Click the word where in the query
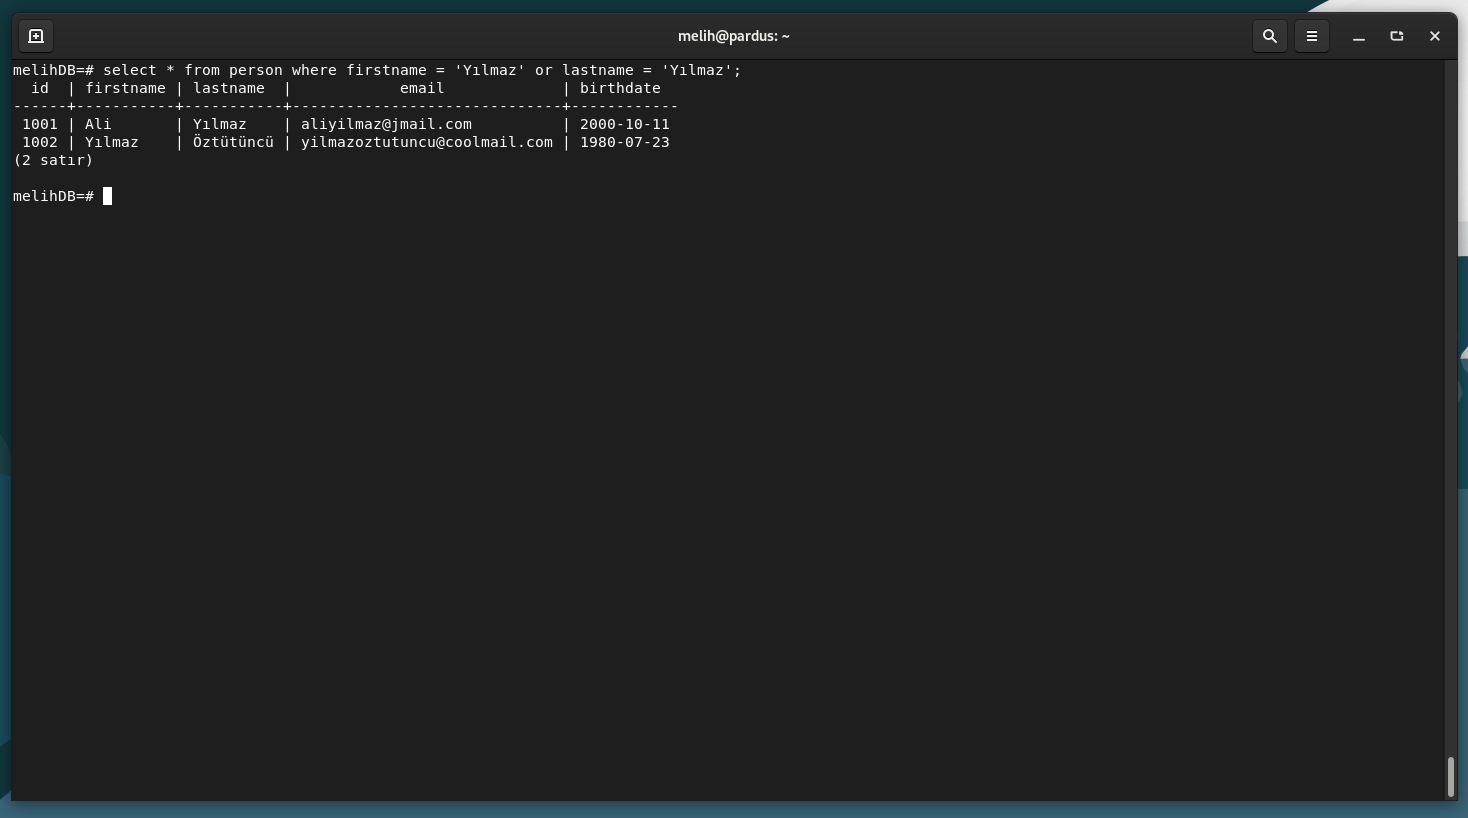This screenshot has width=1468, height=818. tap(314, 70)
